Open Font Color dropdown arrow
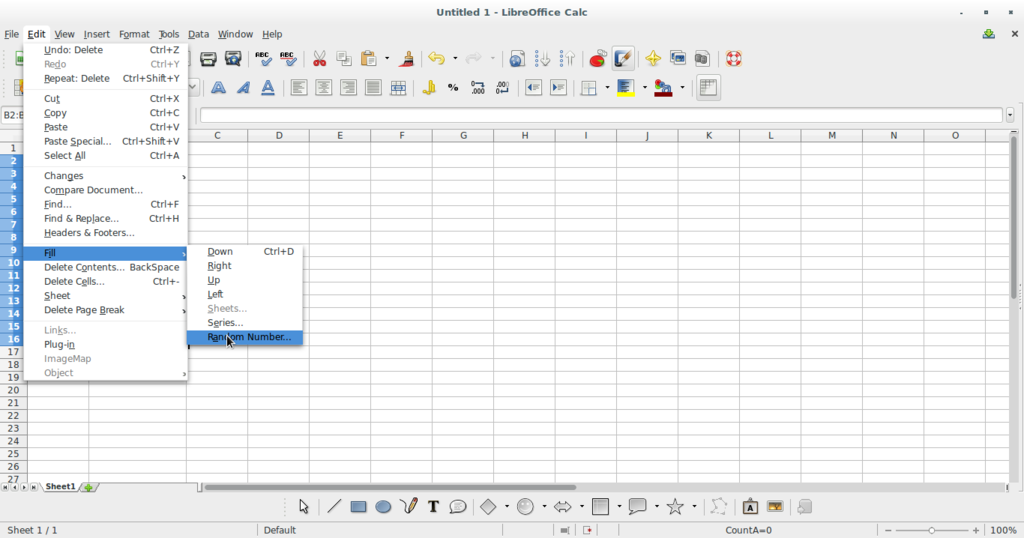The image size is (1024, 538). coord(682,87)
